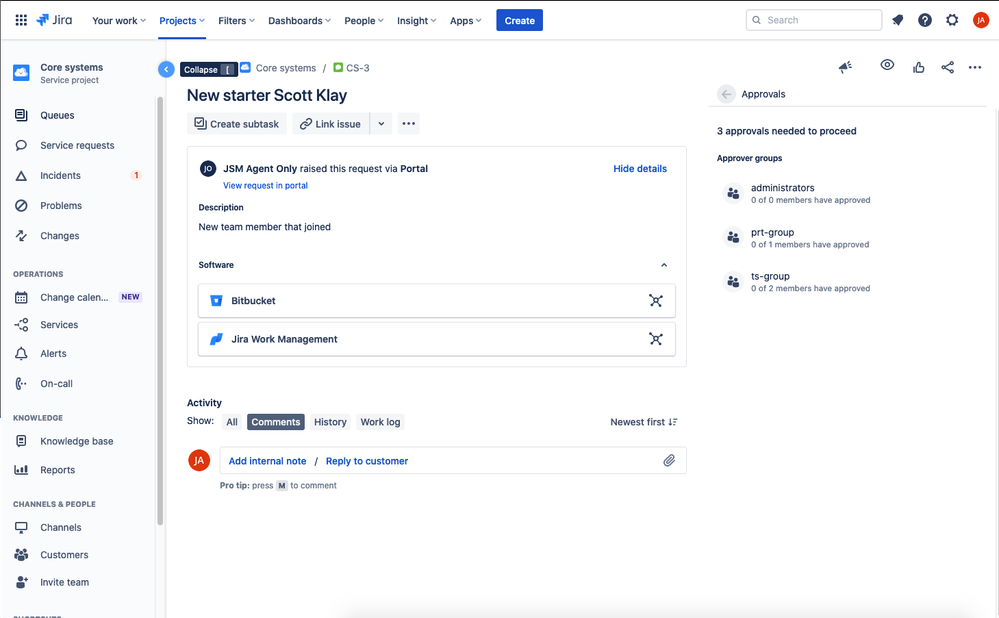Click Add internal note
Image resolution: width=999 pixels, height=618 pixels.
(268, 461)
